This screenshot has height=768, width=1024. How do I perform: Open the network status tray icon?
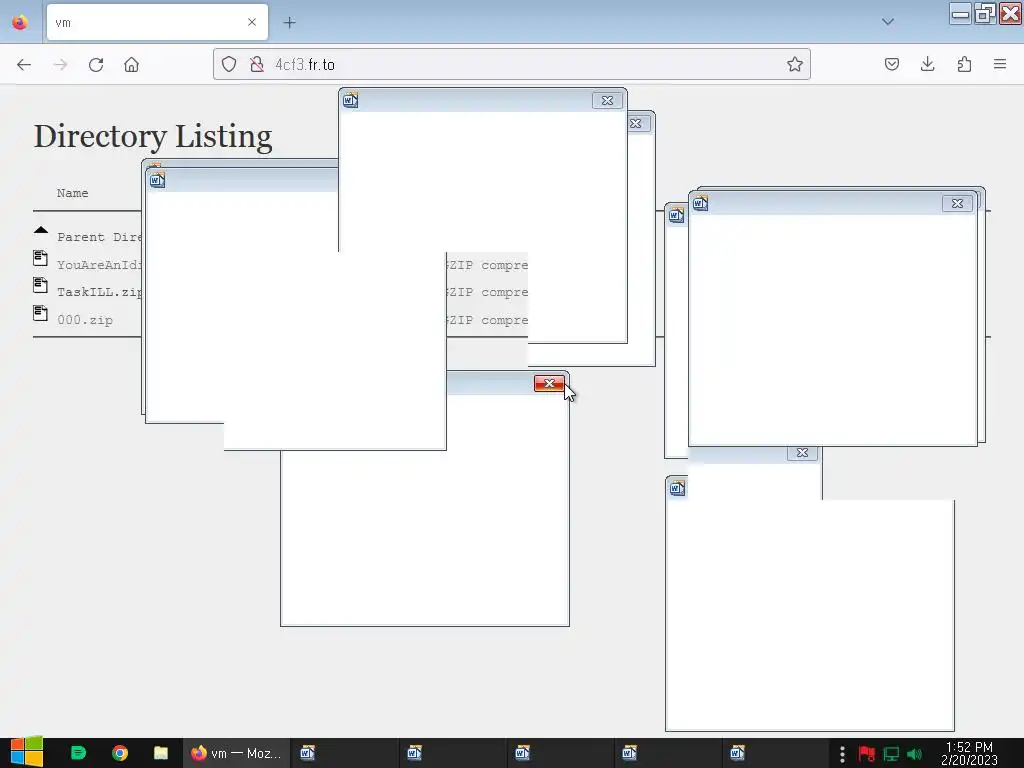pos(891,754)
